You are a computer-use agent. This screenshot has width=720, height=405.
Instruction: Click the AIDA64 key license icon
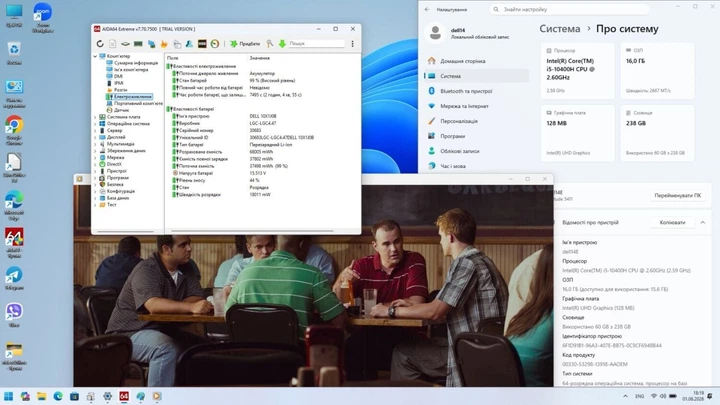[270, 44]
